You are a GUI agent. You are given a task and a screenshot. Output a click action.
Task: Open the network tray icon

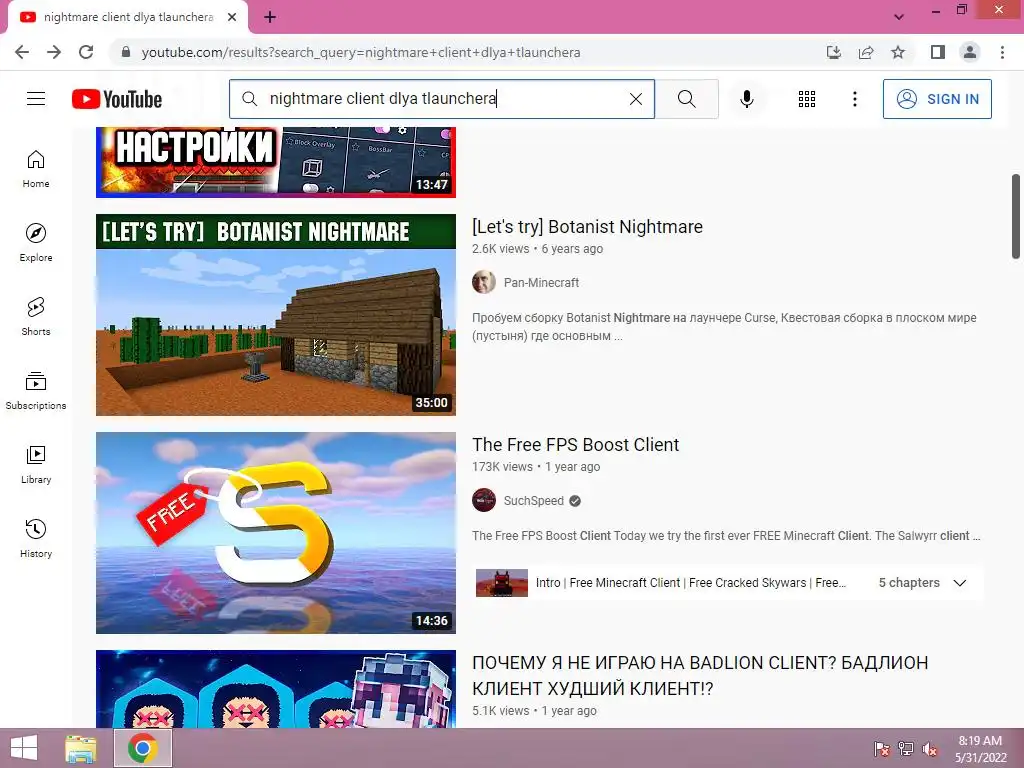(x=906, y=748)
